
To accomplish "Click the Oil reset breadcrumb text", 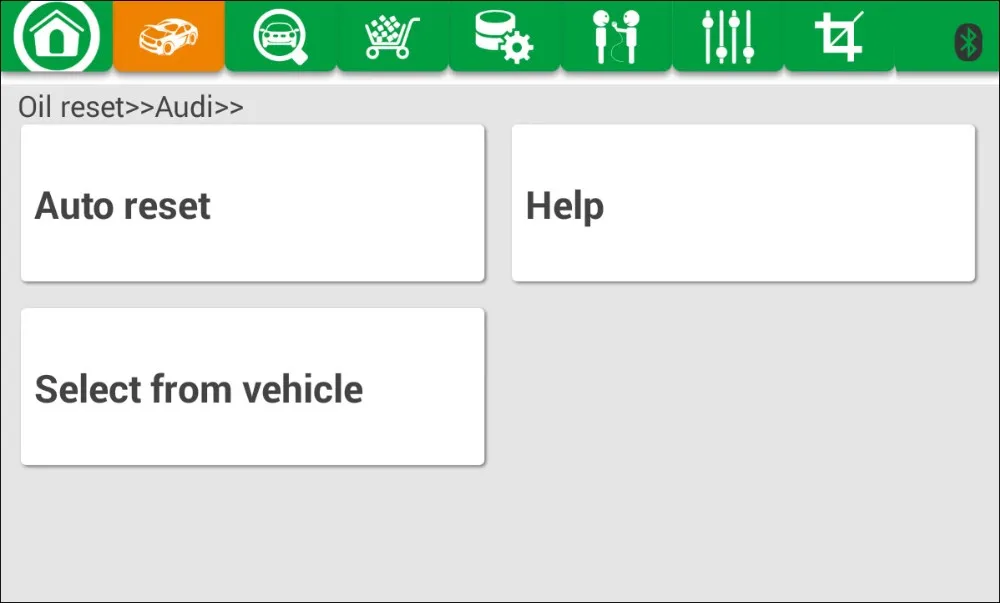I will click(71, 107).
